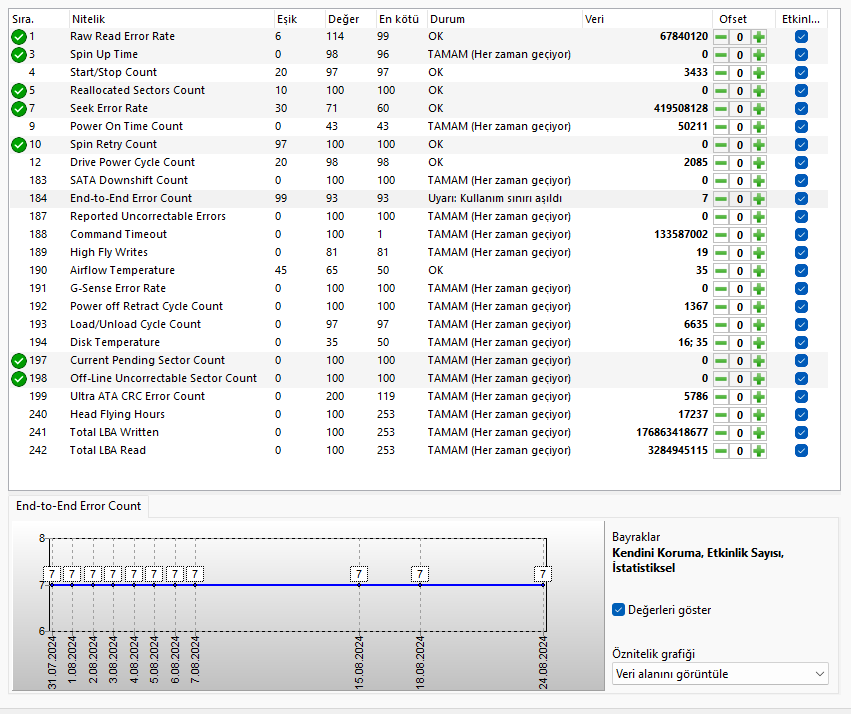Image resolution: width=851 pixels, height=714 pixels.
Task: Select the End-to-End Error Count tab
Action: click(79, 506)
